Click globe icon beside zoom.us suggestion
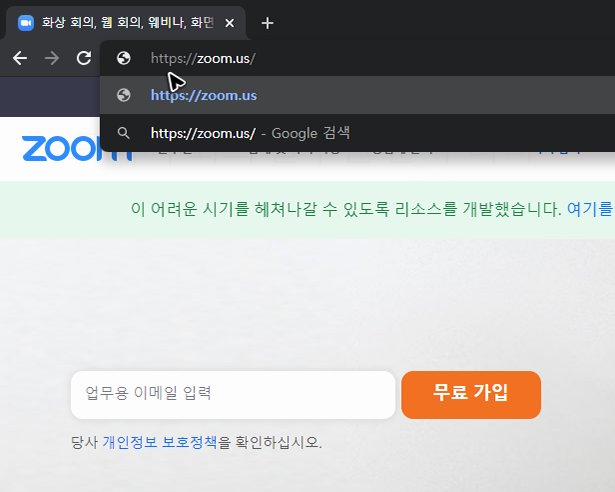 pos(124,95)
